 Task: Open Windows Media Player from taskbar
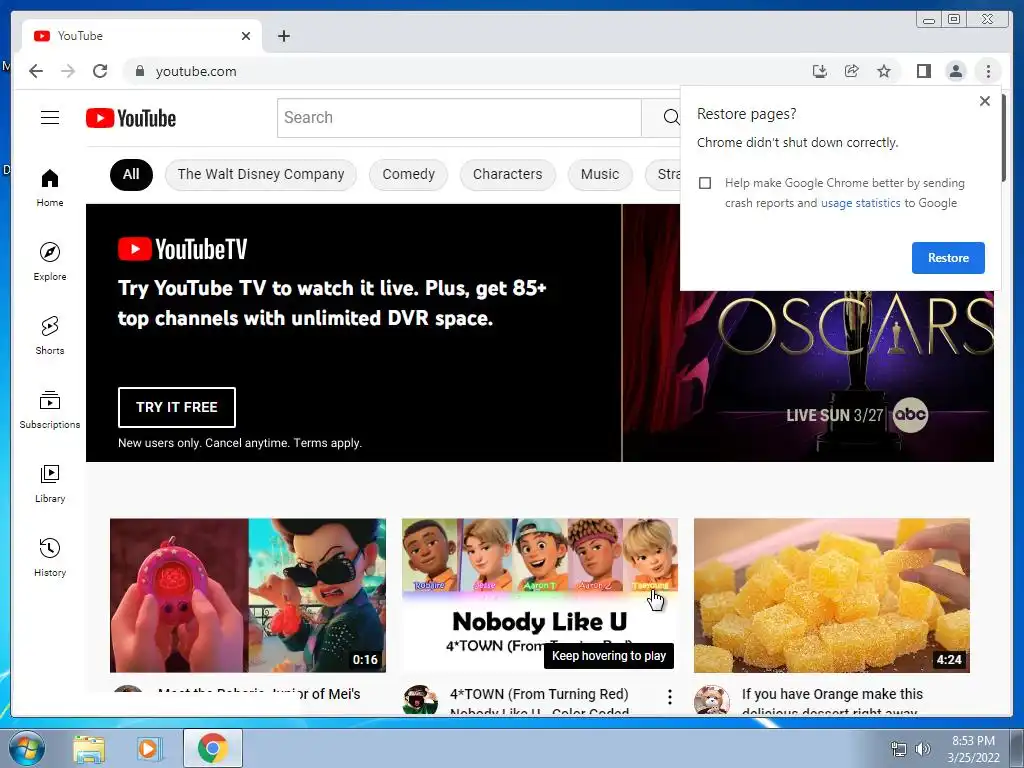(x=148, y=749)
